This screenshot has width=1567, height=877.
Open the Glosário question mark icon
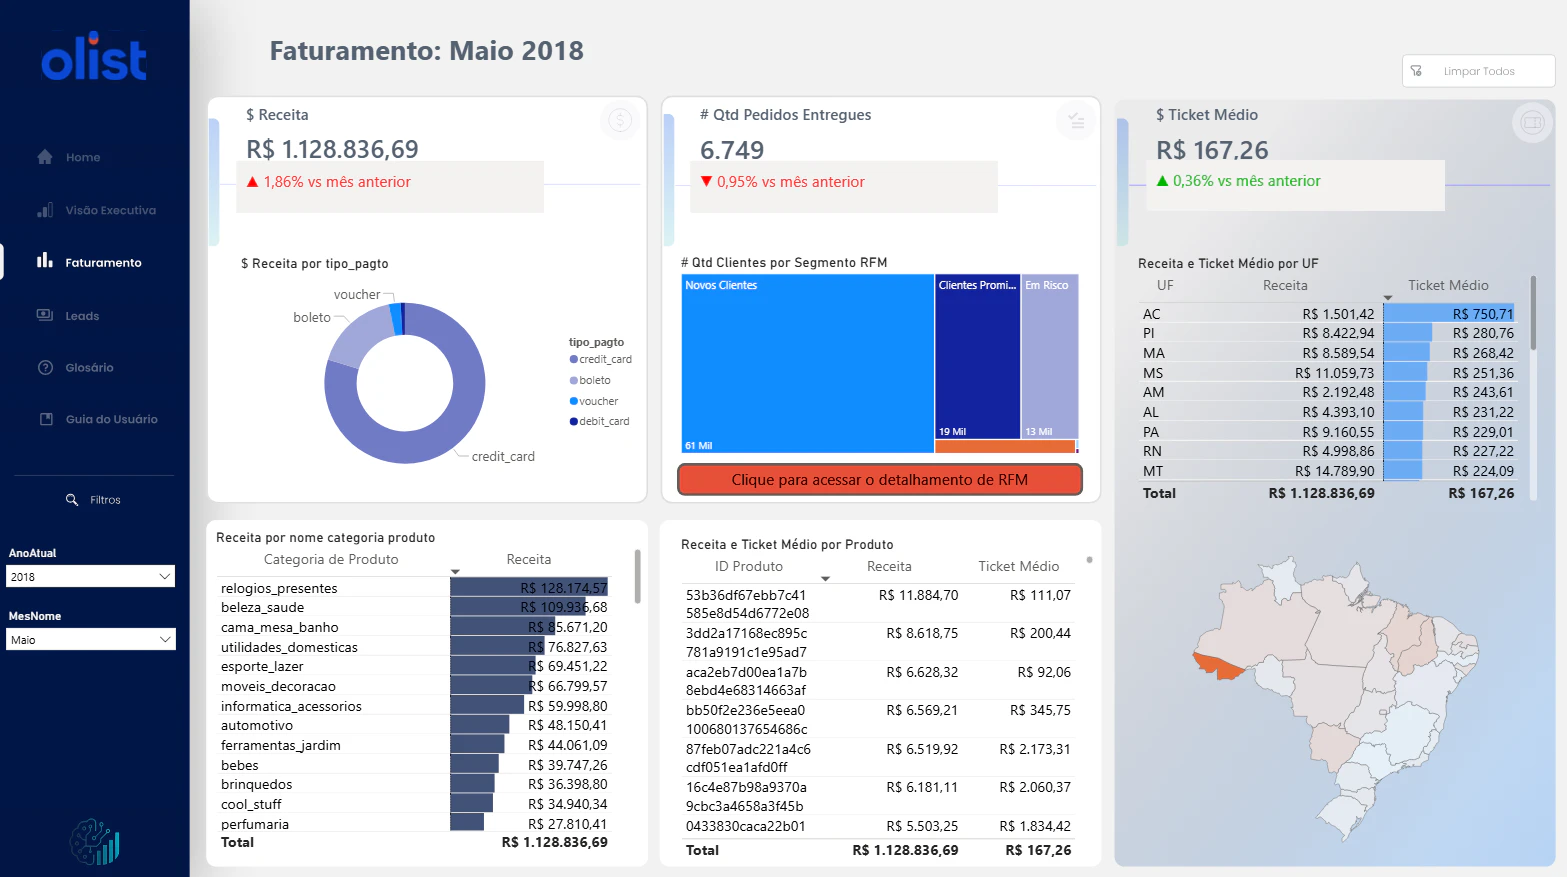tap(45, 367)
